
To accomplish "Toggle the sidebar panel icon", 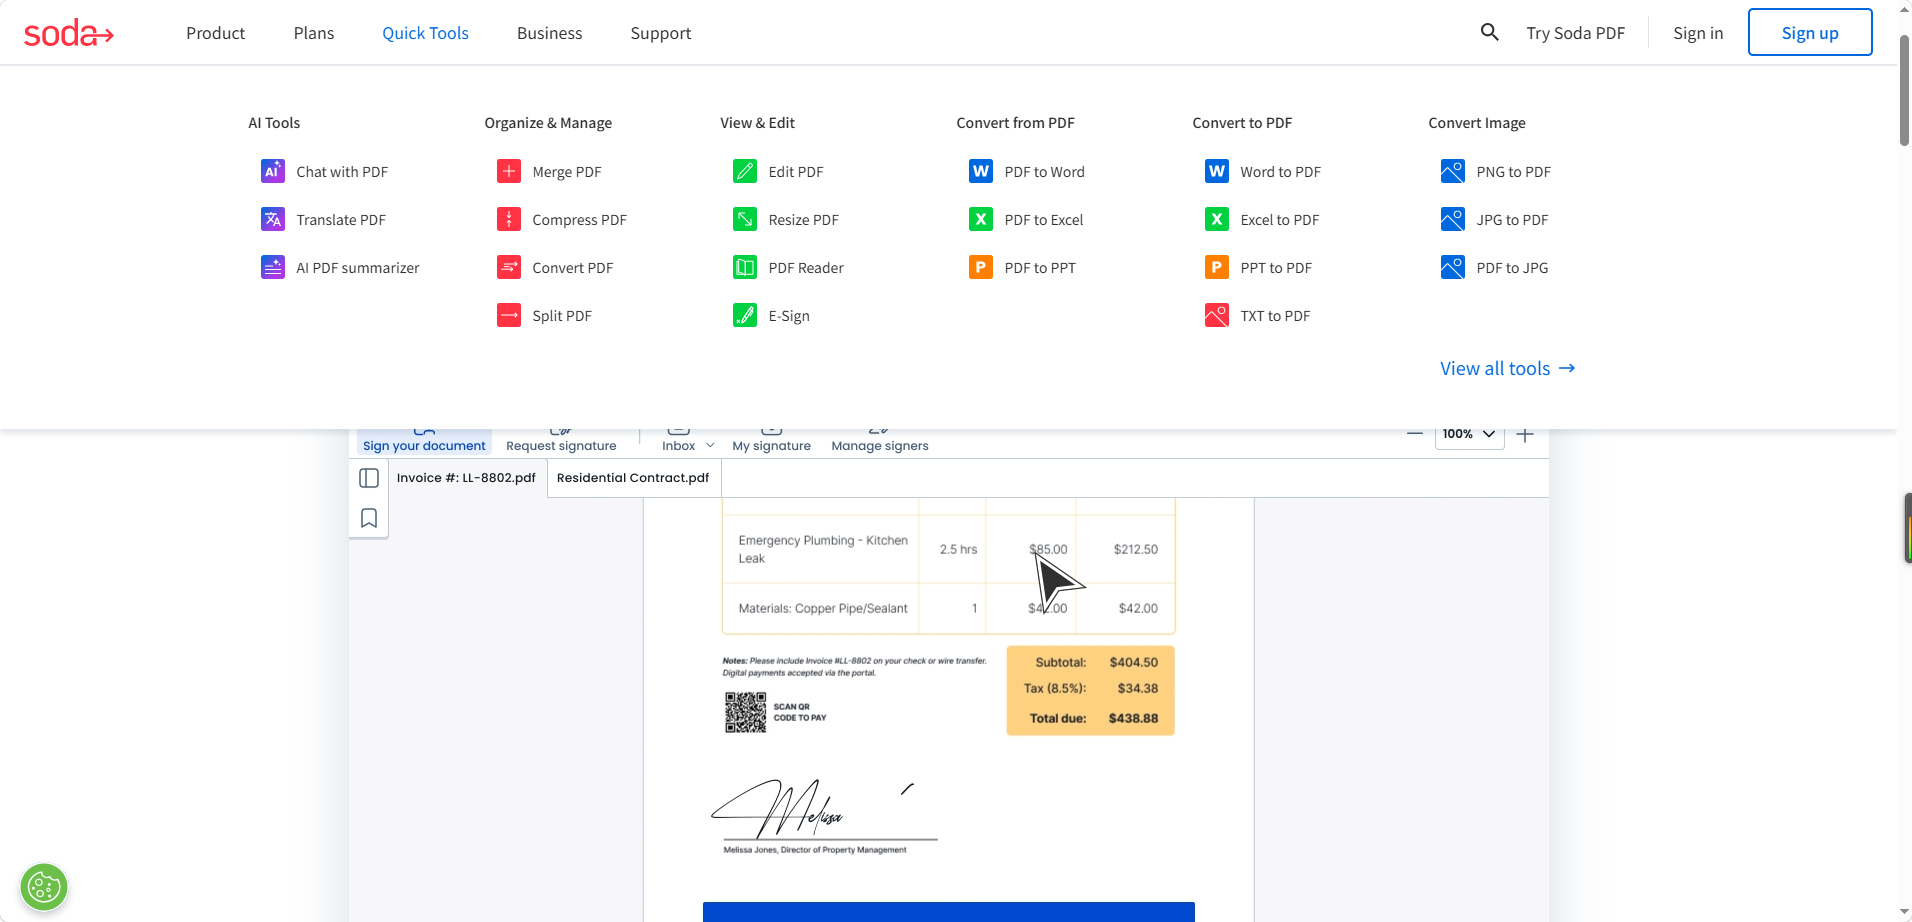I will pyautogui.click(x=369, y=478).
